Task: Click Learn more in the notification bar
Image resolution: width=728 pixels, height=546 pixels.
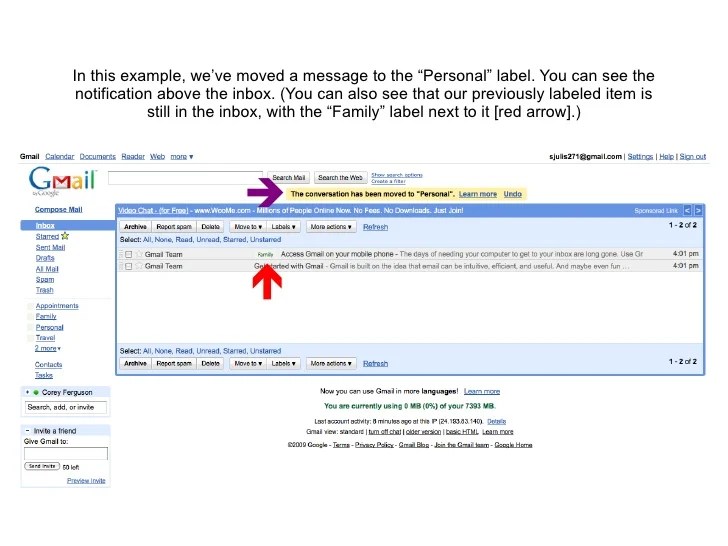Action: pyautogui.click(x=478, y=194)
